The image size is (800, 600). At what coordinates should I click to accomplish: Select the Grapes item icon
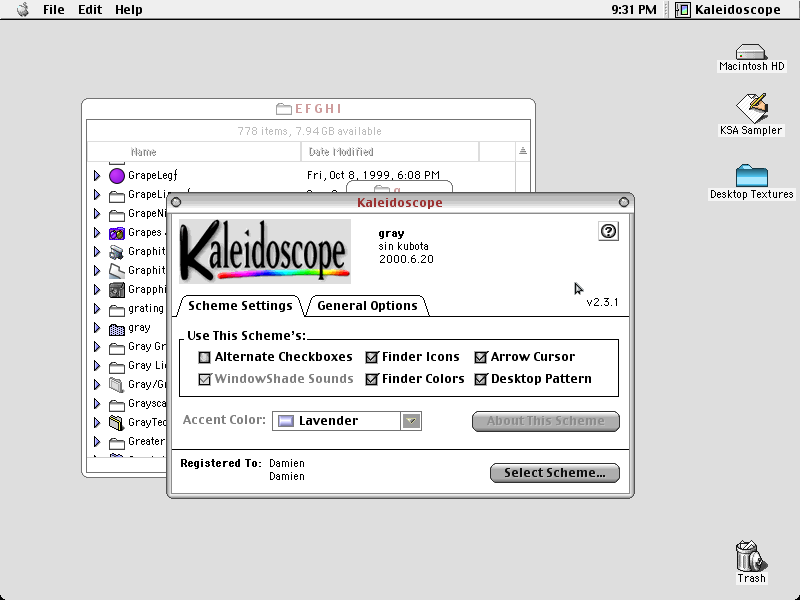pyautogui.click(x=117, y=233)
